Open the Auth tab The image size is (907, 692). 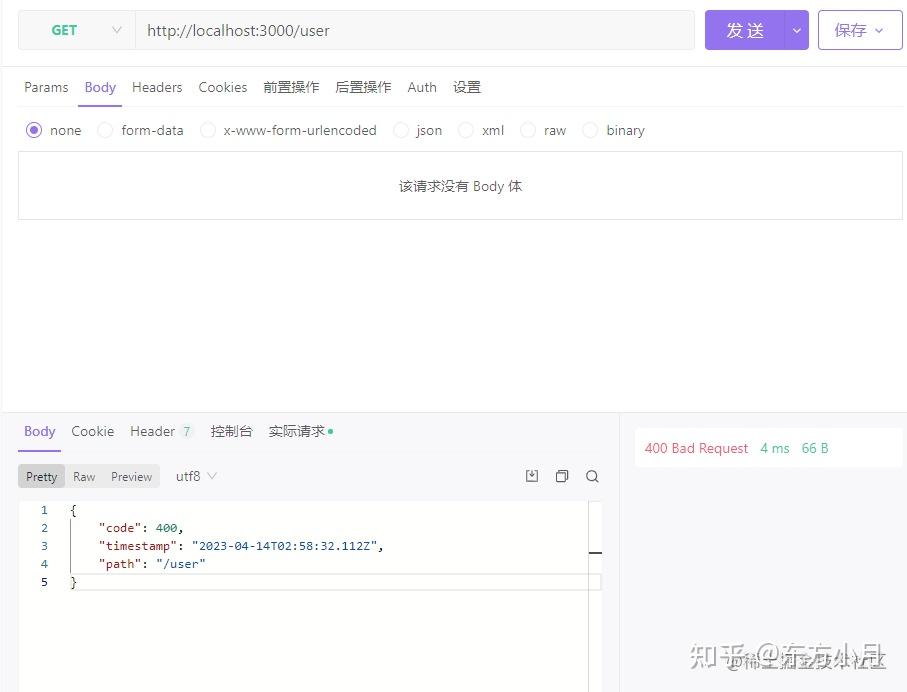click(422, 87)
